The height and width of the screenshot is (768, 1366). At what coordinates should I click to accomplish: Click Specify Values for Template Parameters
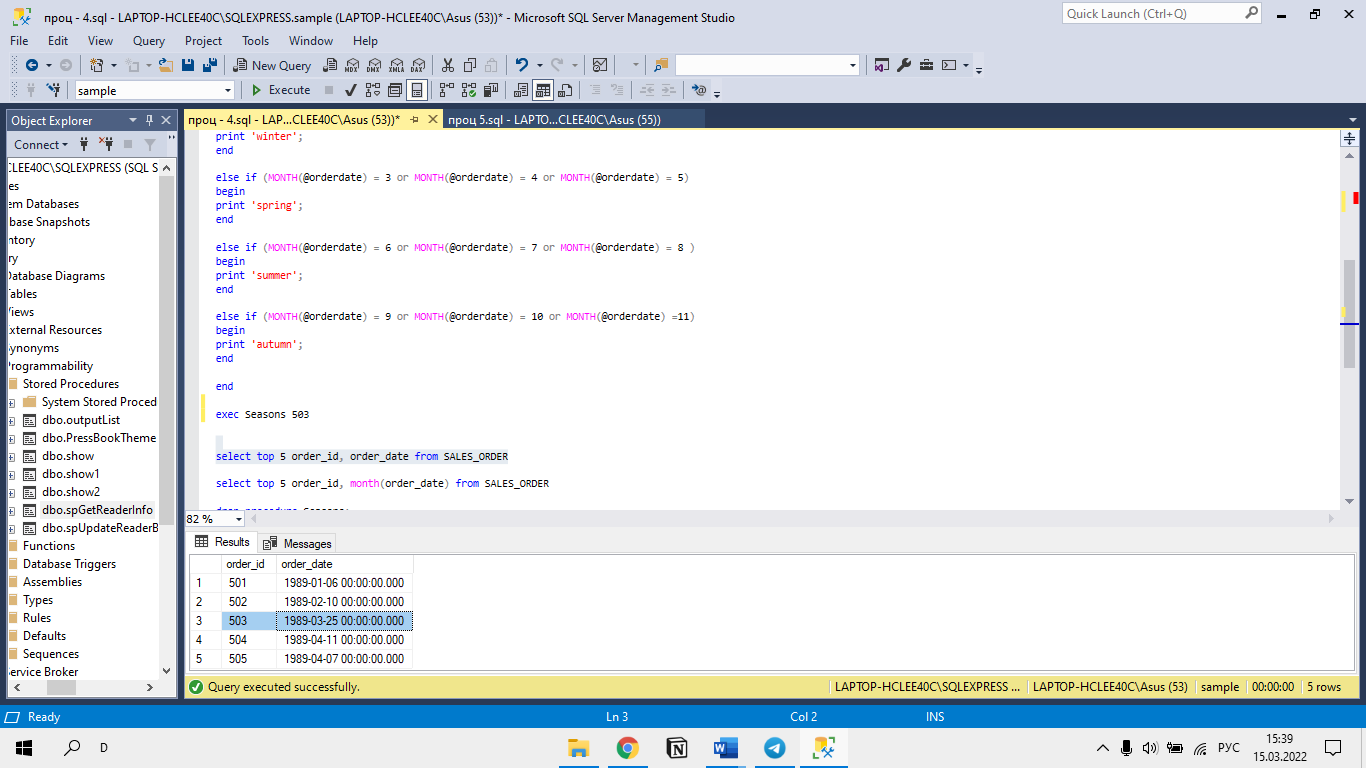(699, 90)
